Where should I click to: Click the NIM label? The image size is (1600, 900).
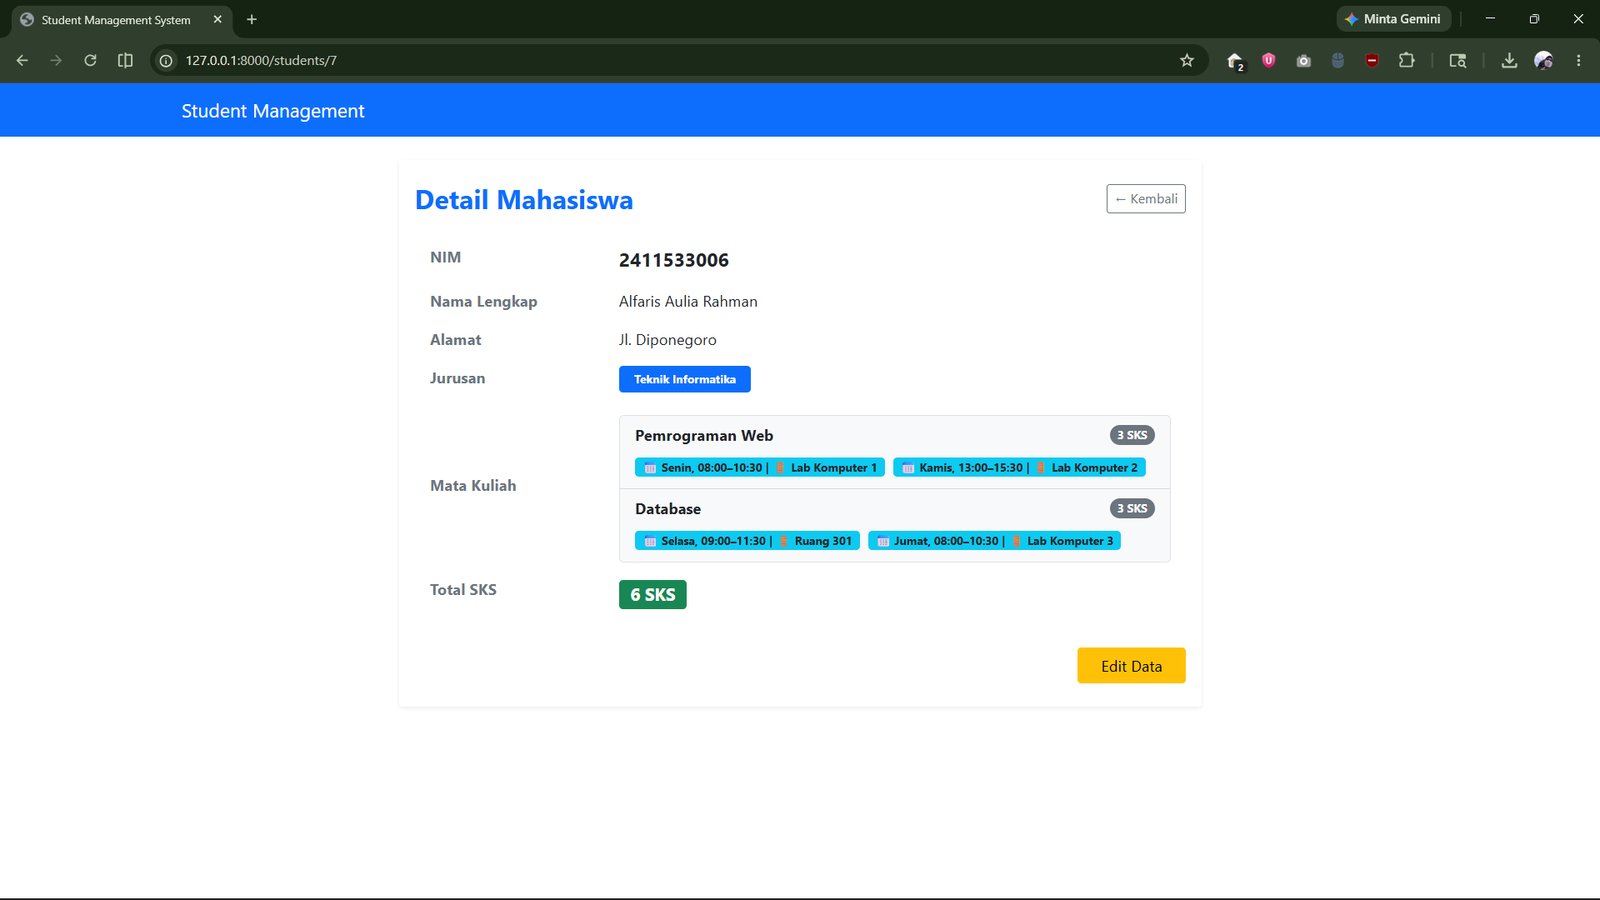pyautogui.click(x=446, y=257)
